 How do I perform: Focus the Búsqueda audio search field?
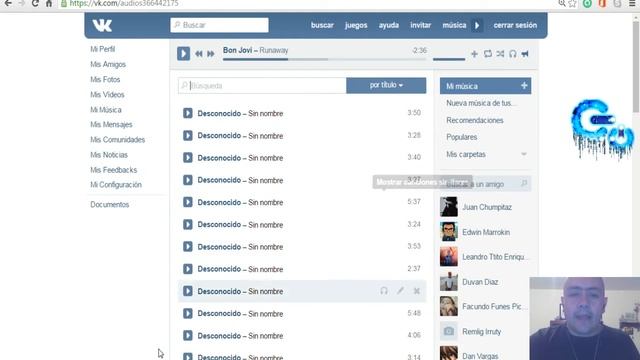coord(262,86)
